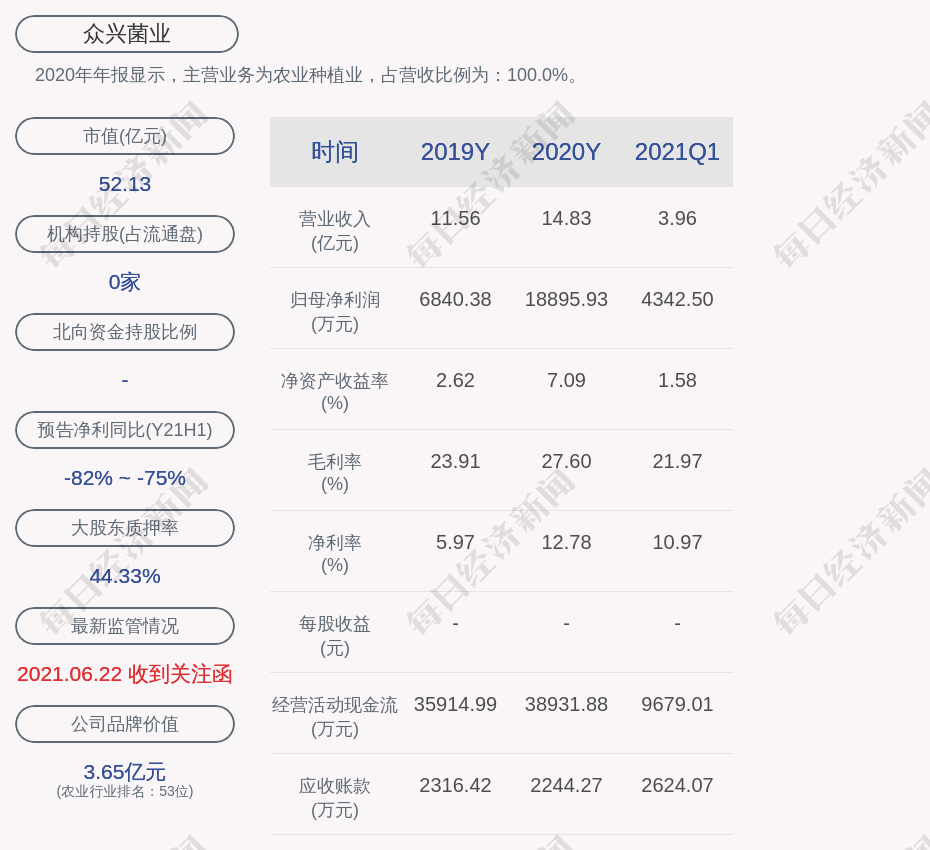This screenshot has width=930, height=850.
Task: Click the -82% ~ -75% forecast value
Action: click(x=125, y=477)
